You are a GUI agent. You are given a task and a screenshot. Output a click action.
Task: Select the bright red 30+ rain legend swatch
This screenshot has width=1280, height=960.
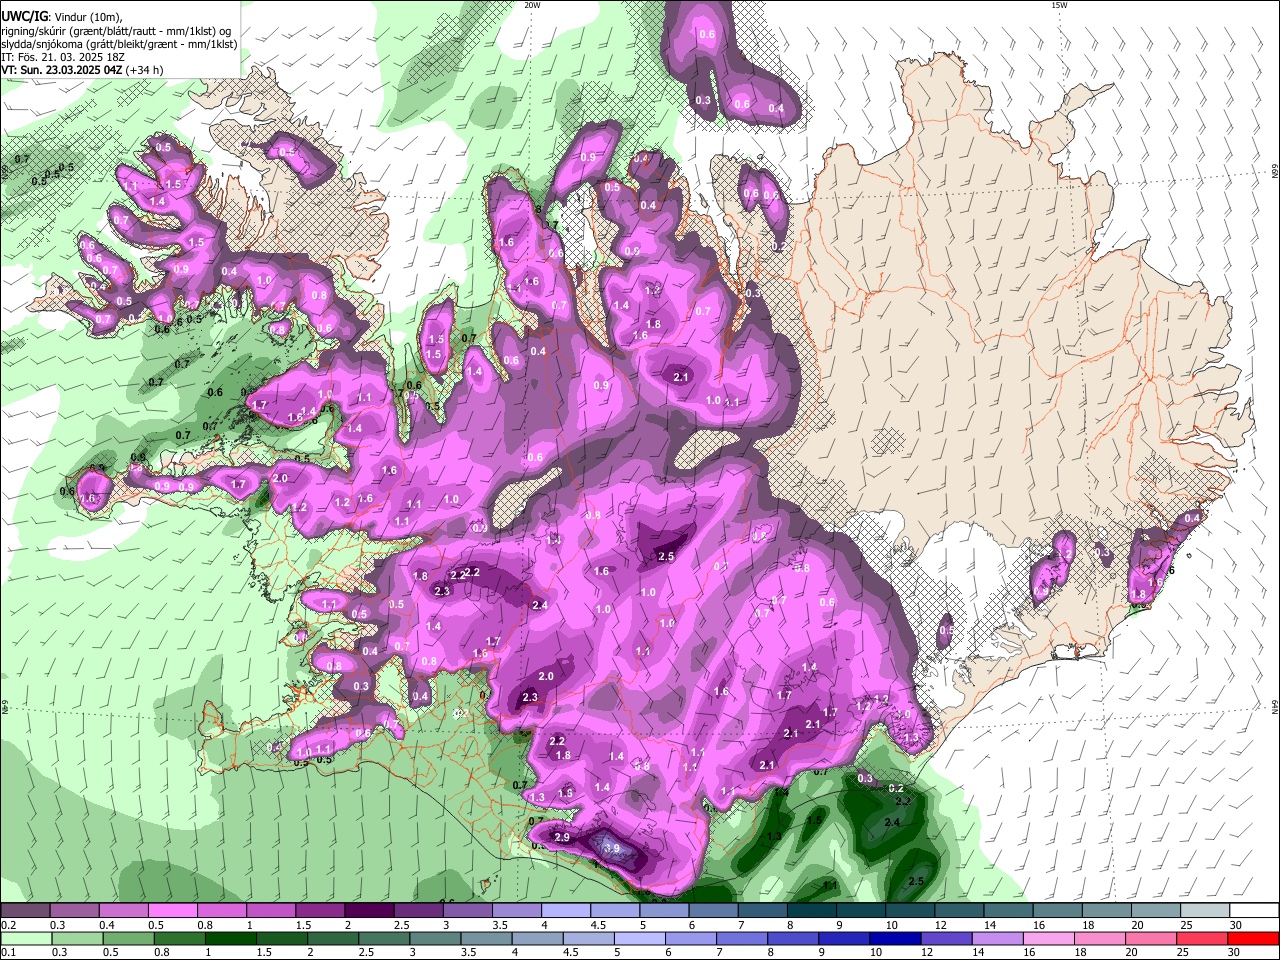1255,938
